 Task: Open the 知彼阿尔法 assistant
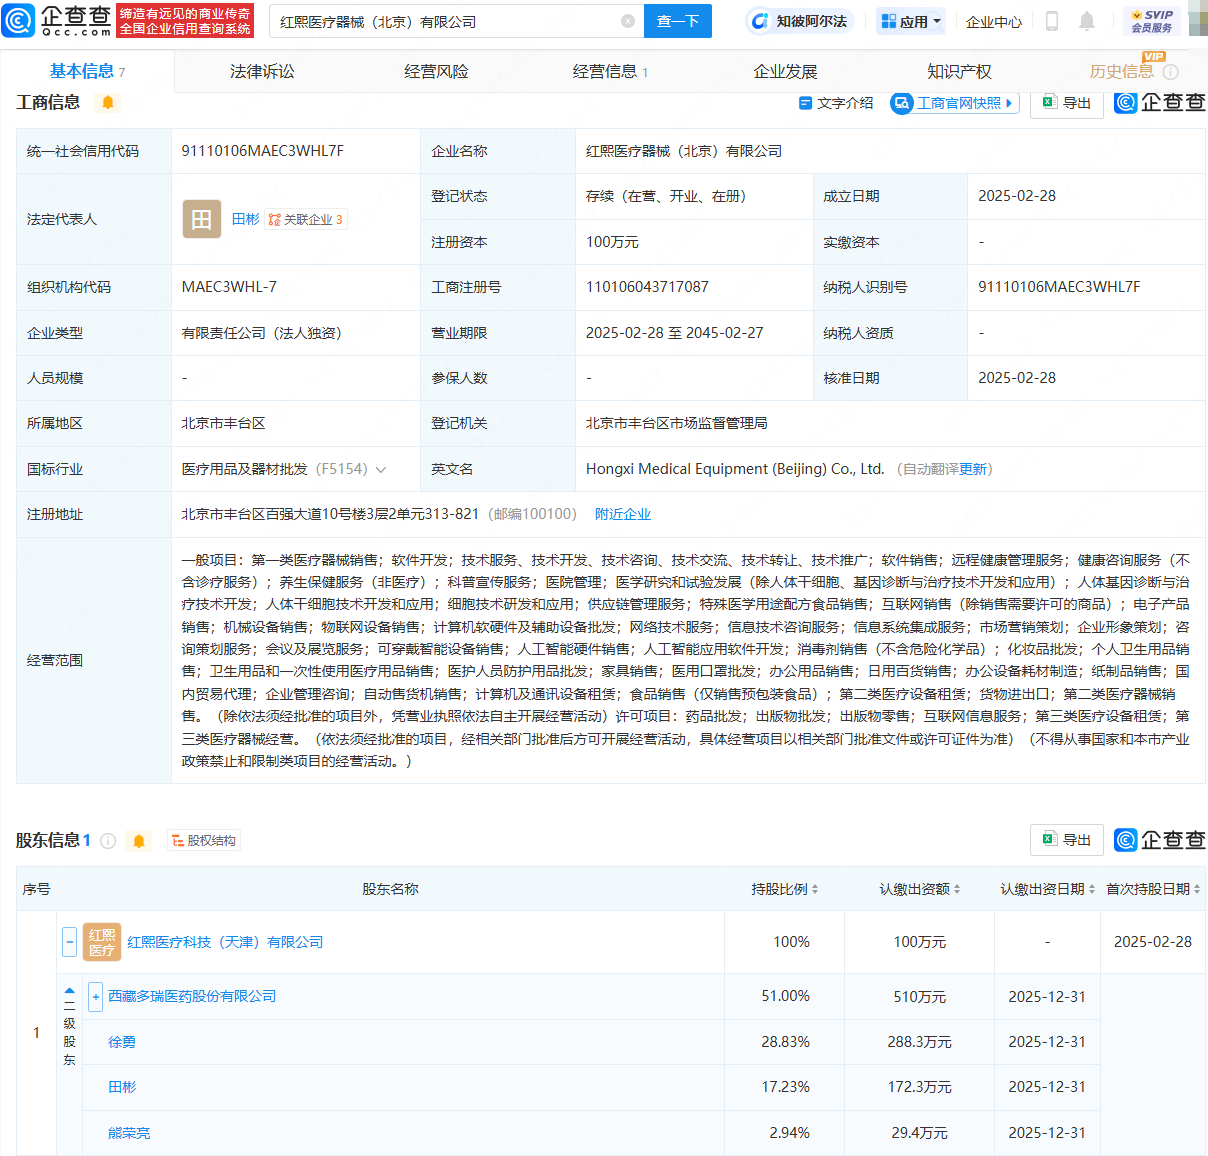pos(800,21)
